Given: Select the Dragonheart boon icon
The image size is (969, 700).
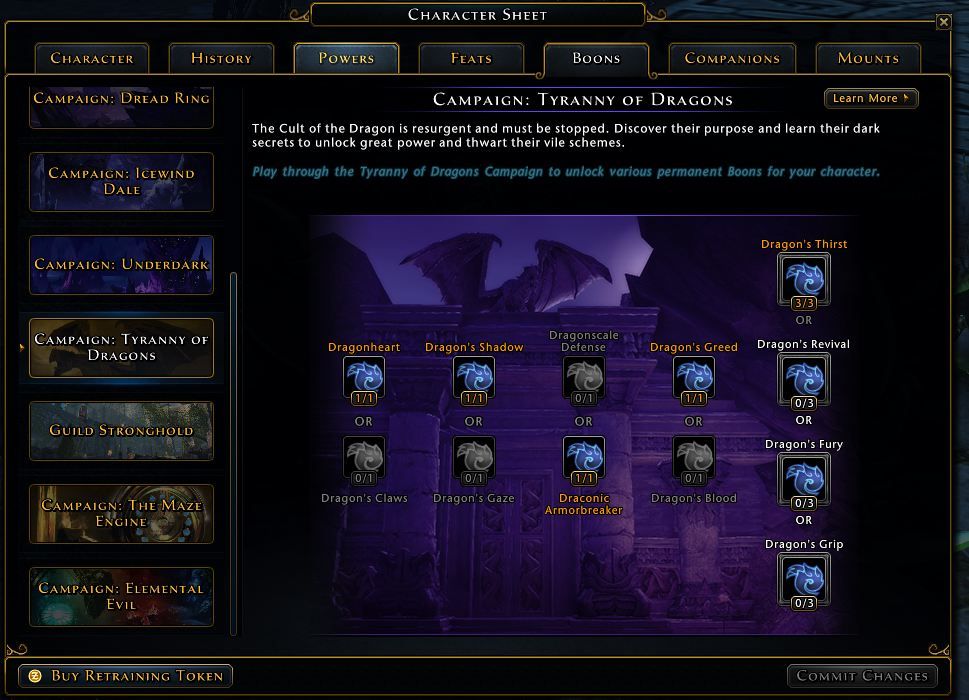Looking at the screenshot, I should click(364, 378).
